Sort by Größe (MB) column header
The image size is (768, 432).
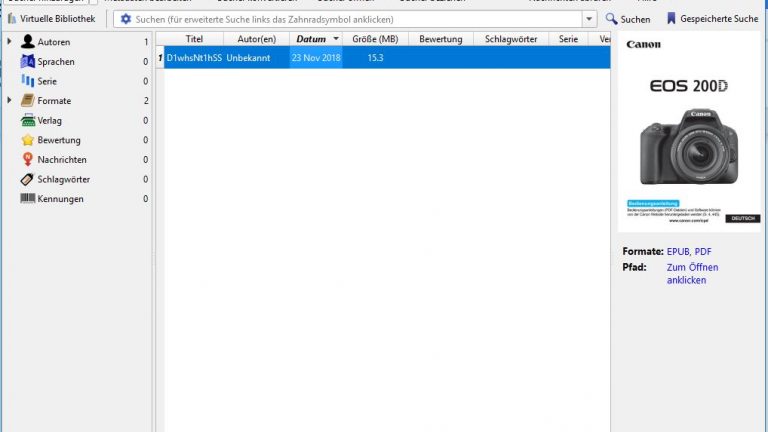point(376,39)
